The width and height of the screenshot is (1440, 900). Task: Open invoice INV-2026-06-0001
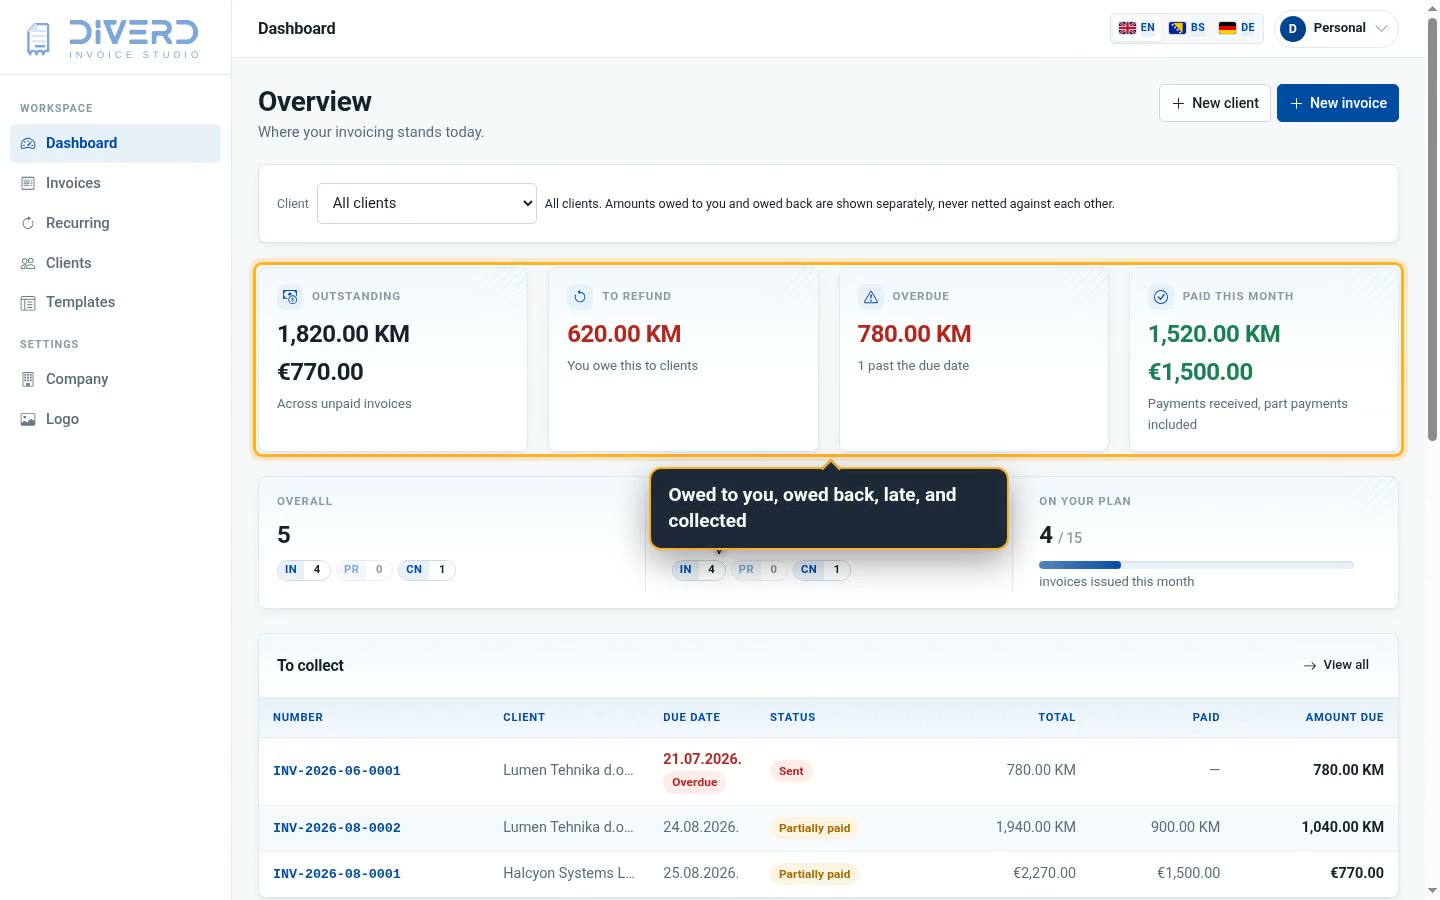337,771
